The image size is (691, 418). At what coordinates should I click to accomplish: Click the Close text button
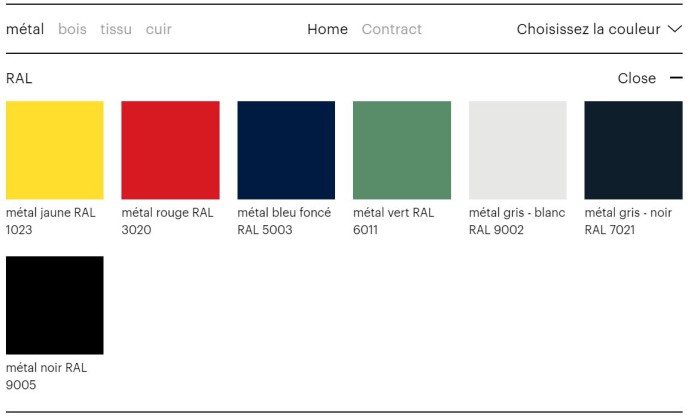(637, 78)
